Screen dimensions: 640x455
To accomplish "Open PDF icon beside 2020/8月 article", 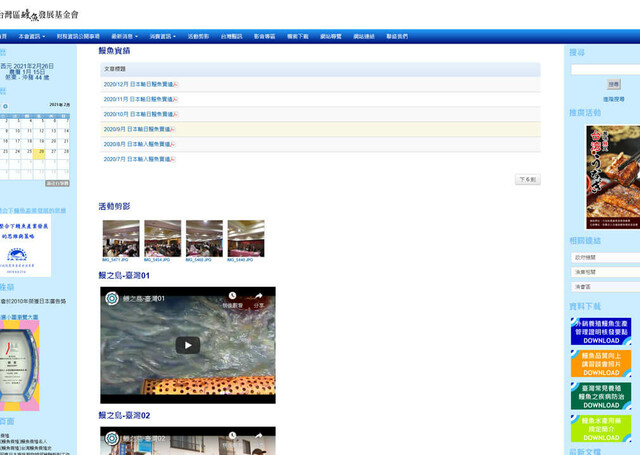I will 173,144.
